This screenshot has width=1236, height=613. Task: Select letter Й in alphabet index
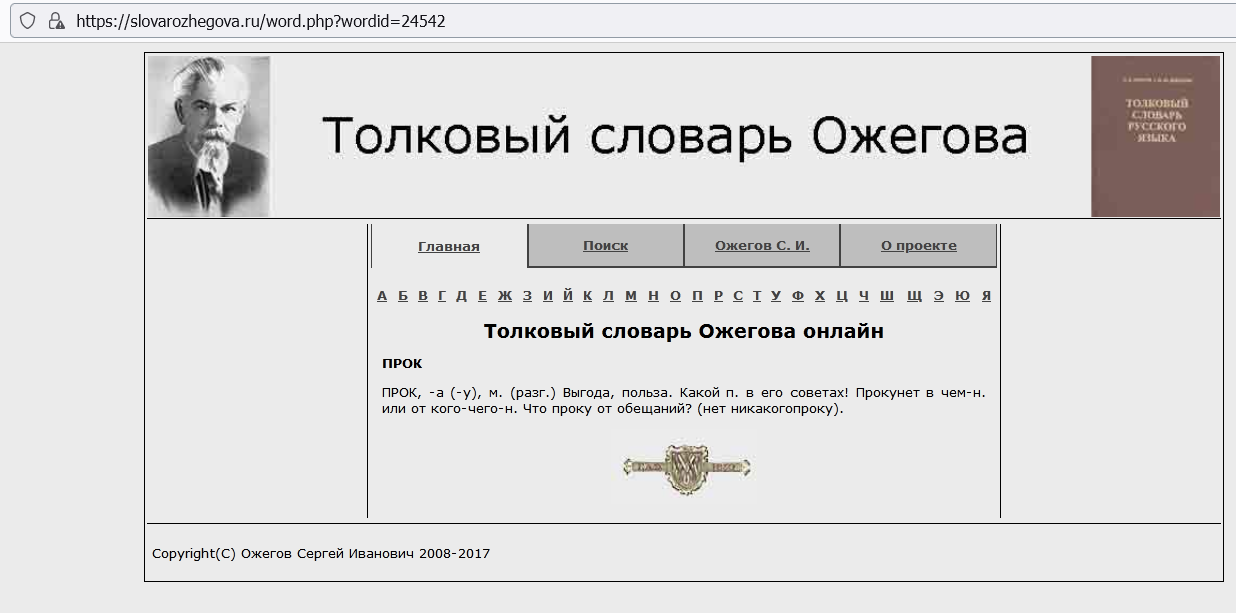[568, 294]
